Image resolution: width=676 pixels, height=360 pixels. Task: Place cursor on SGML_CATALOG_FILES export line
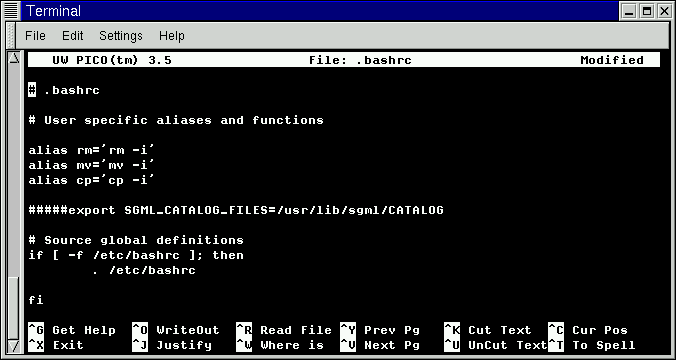236,210
